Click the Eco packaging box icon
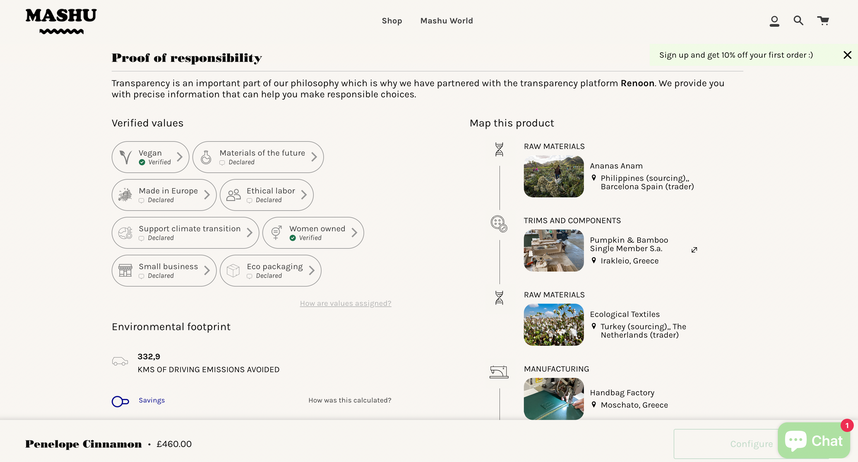The width and height of the screenshot is (858, 462). (x=233, y=271)
